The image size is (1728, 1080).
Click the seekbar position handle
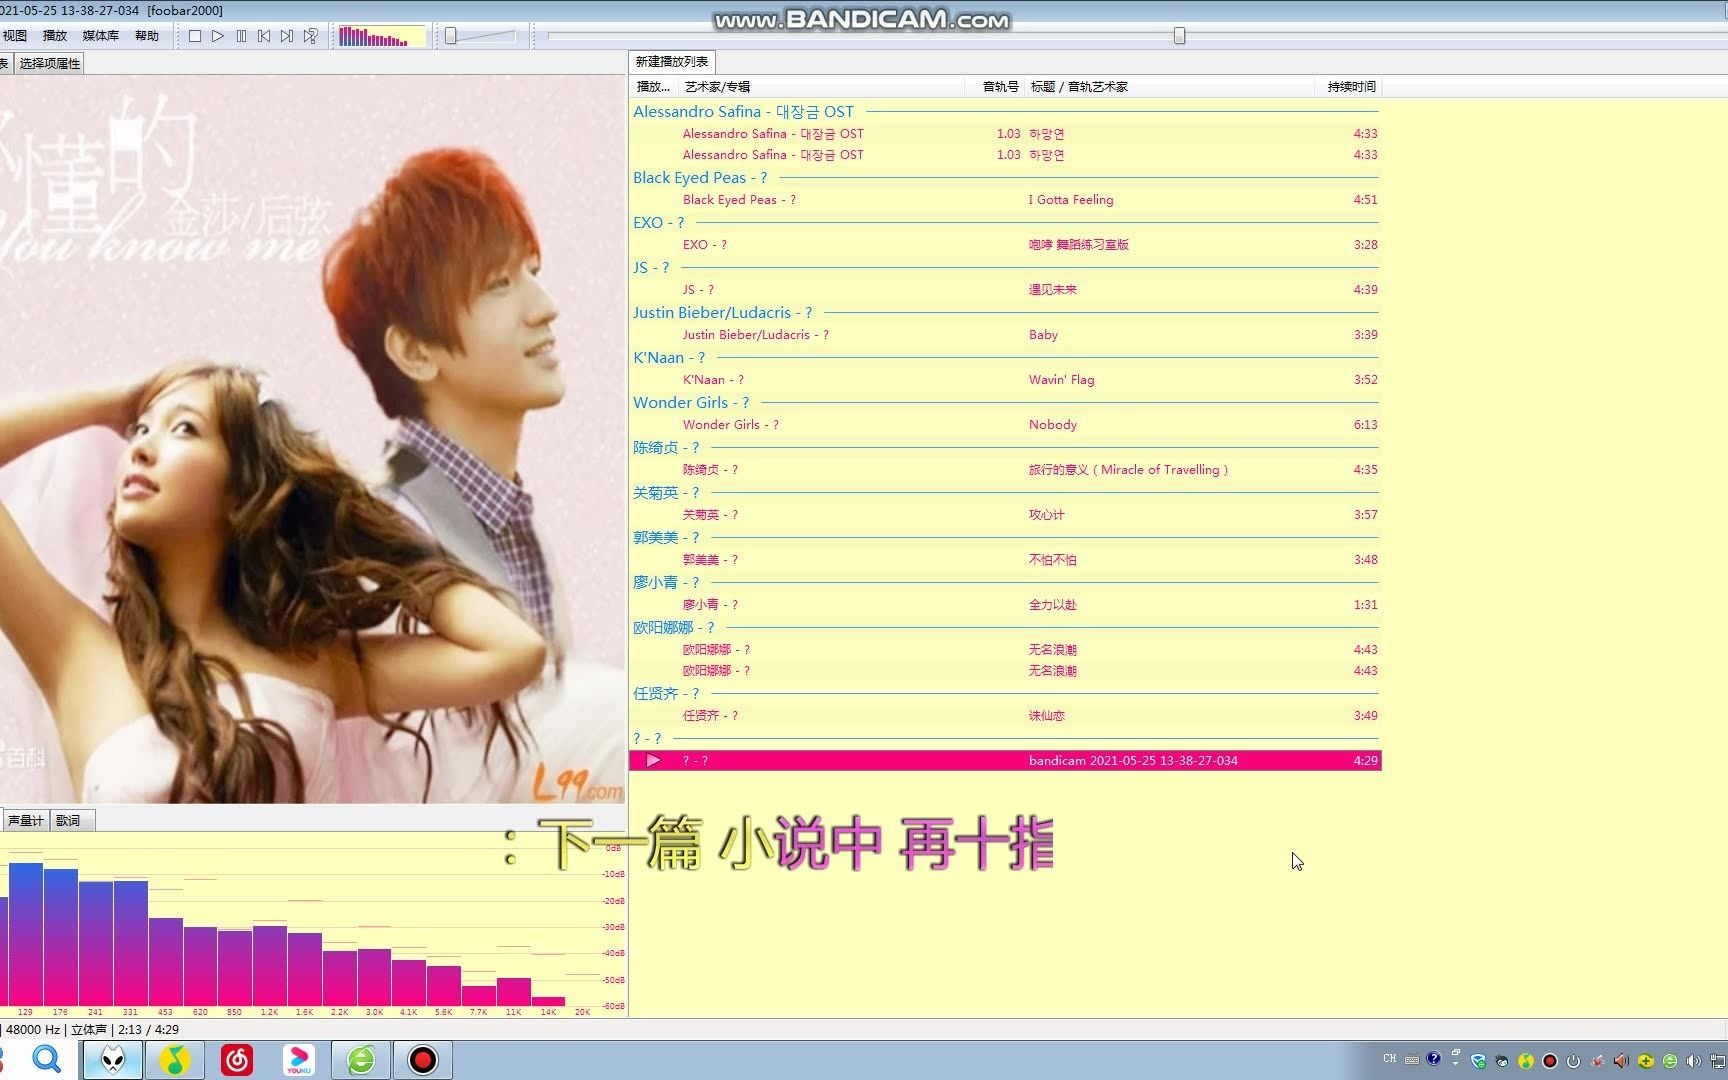[1179, 36]
